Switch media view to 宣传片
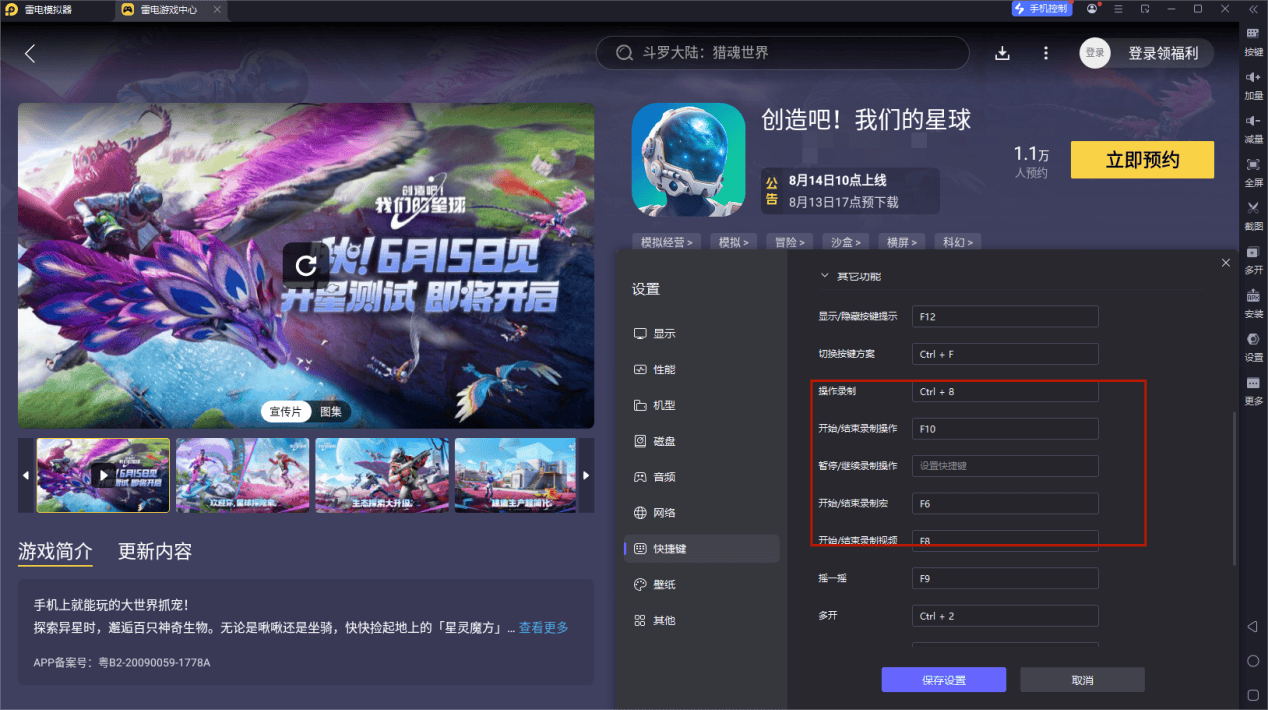Image resolution: width=1268 pixels, height=710 pixels. 286,411
